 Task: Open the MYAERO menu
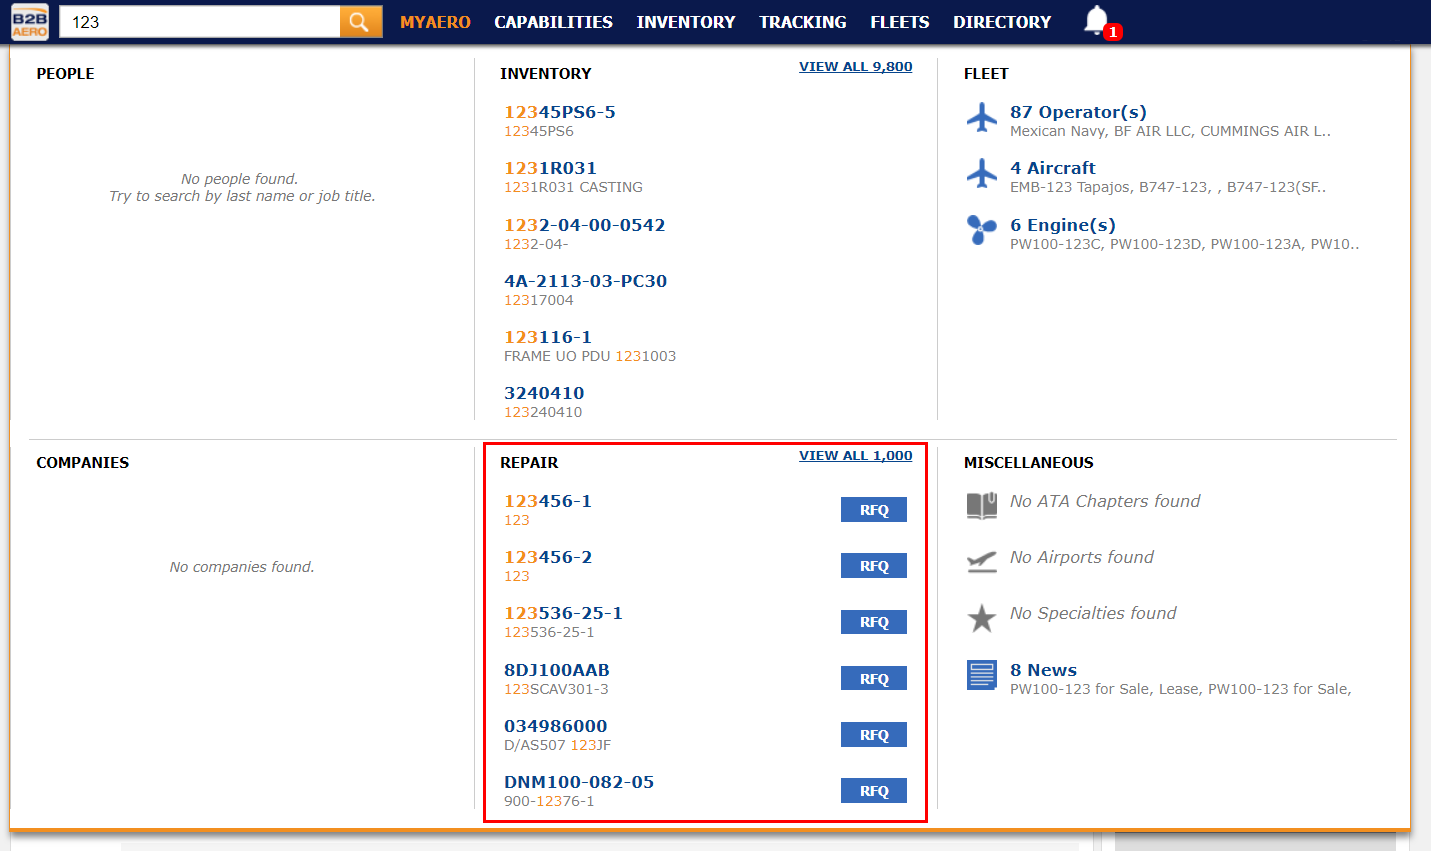(435, 22)
